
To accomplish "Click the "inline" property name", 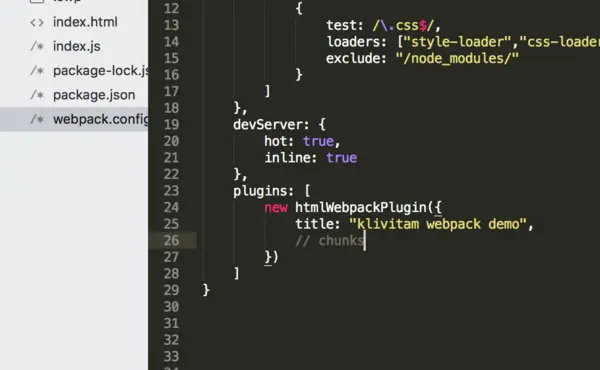I will pyautogui.click(x=287, y=158).
